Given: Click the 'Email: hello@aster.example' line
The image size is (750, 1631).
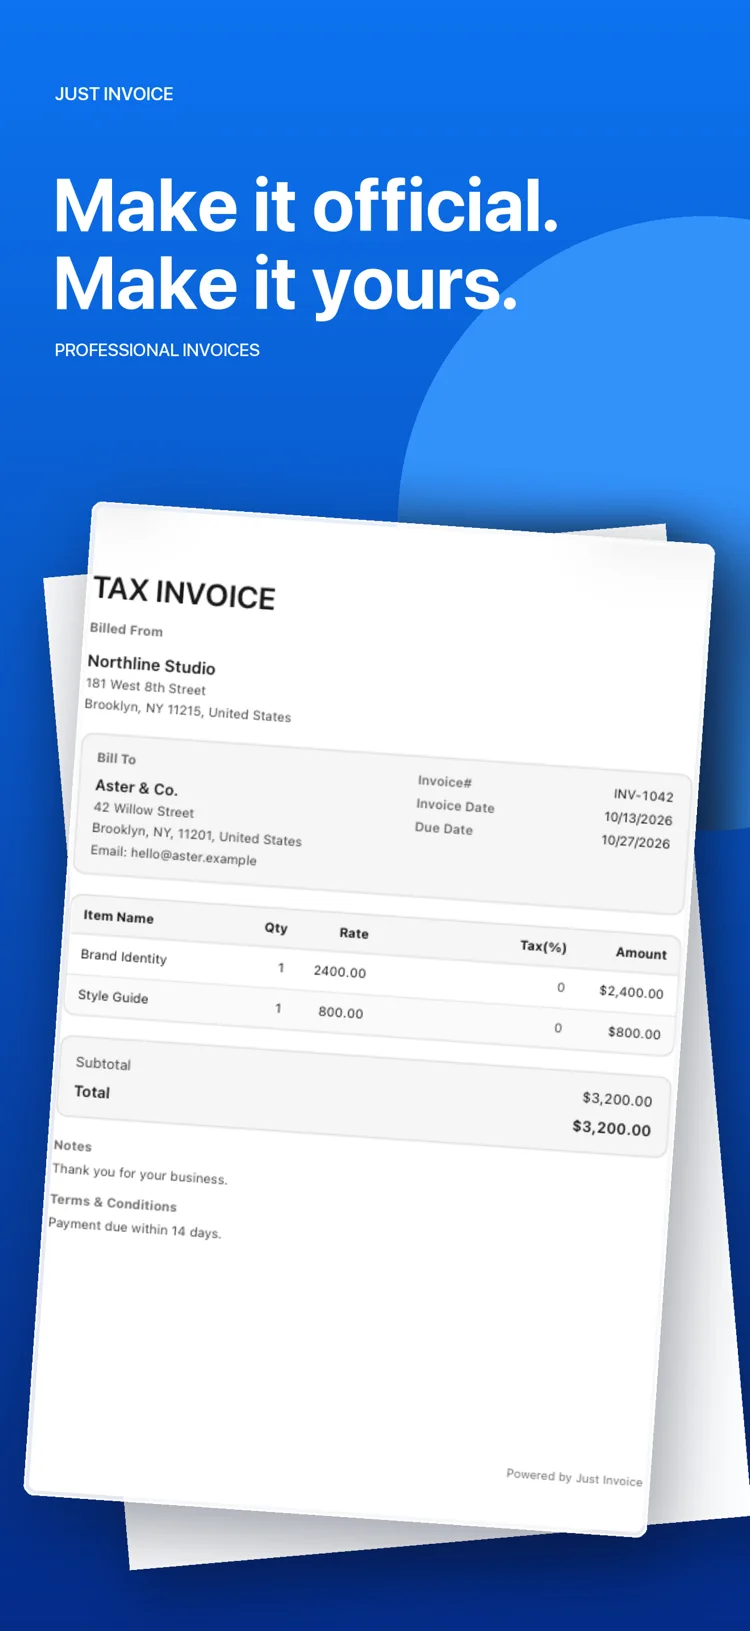Looking at the screenshot, I should pos(173,855).
